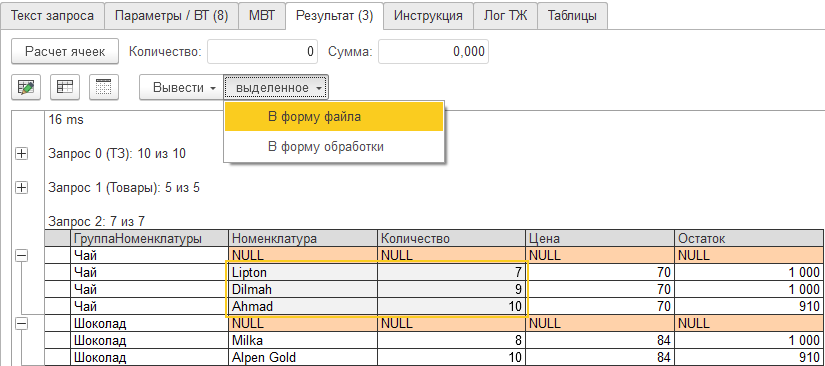Expand the Запрос 0 (ТЗ) group
Viewport: 825px width, 366px height.
pyautogui.click(x=22, y=154)
